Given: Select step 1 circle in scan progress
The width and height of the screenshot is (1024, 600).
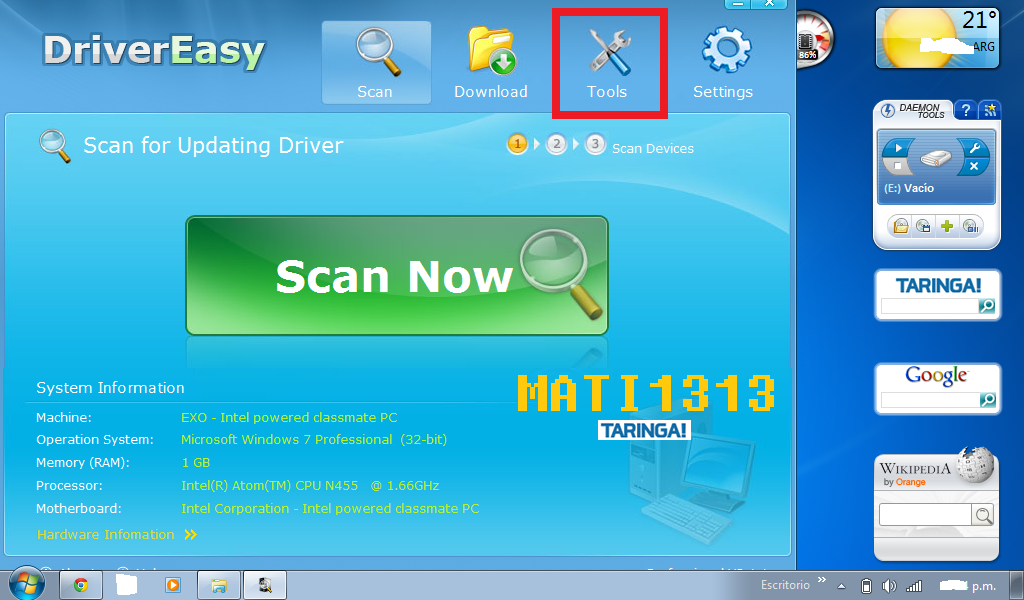Looking at the screenshot, I should pos(517,144).
